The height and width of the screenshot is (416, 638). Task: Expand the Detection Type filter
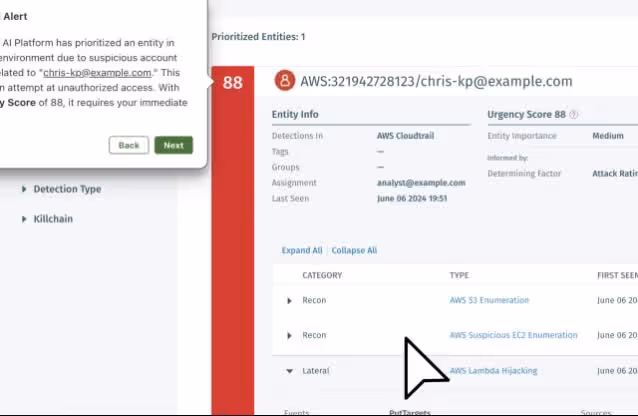pos(24,189)
